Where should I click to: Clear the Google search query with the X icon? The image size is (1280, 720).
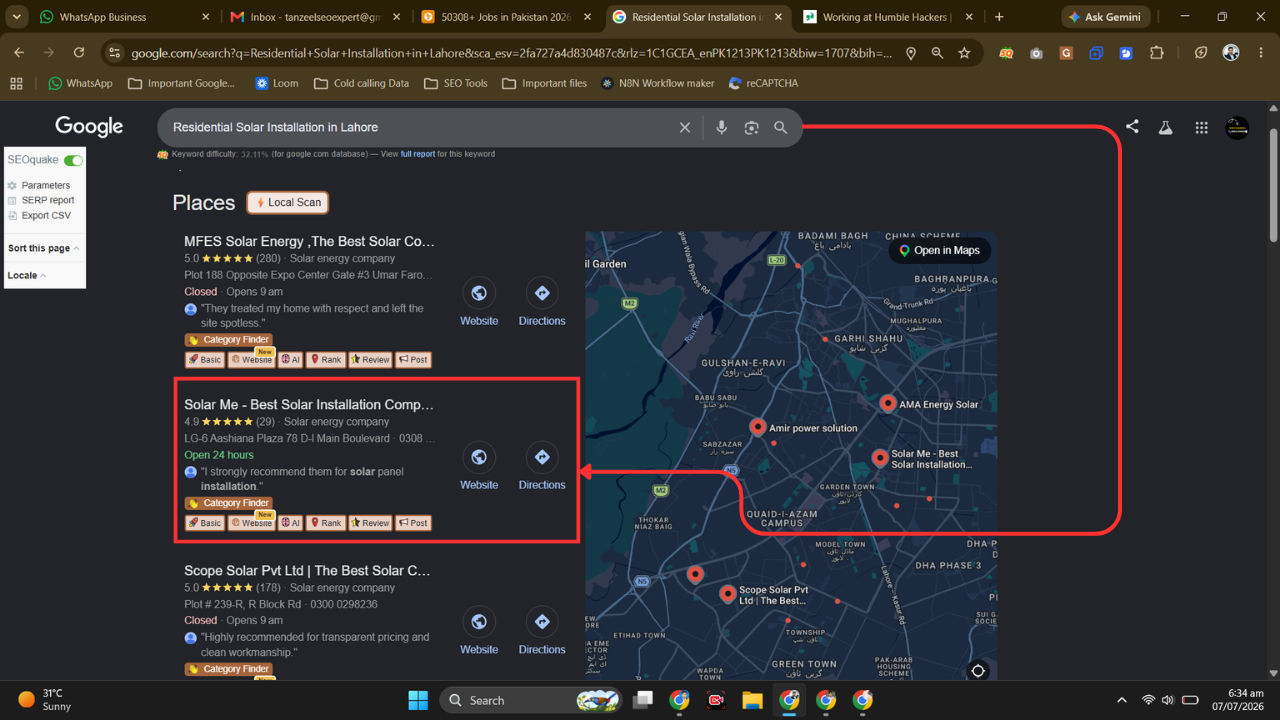(x=685, y=128)
